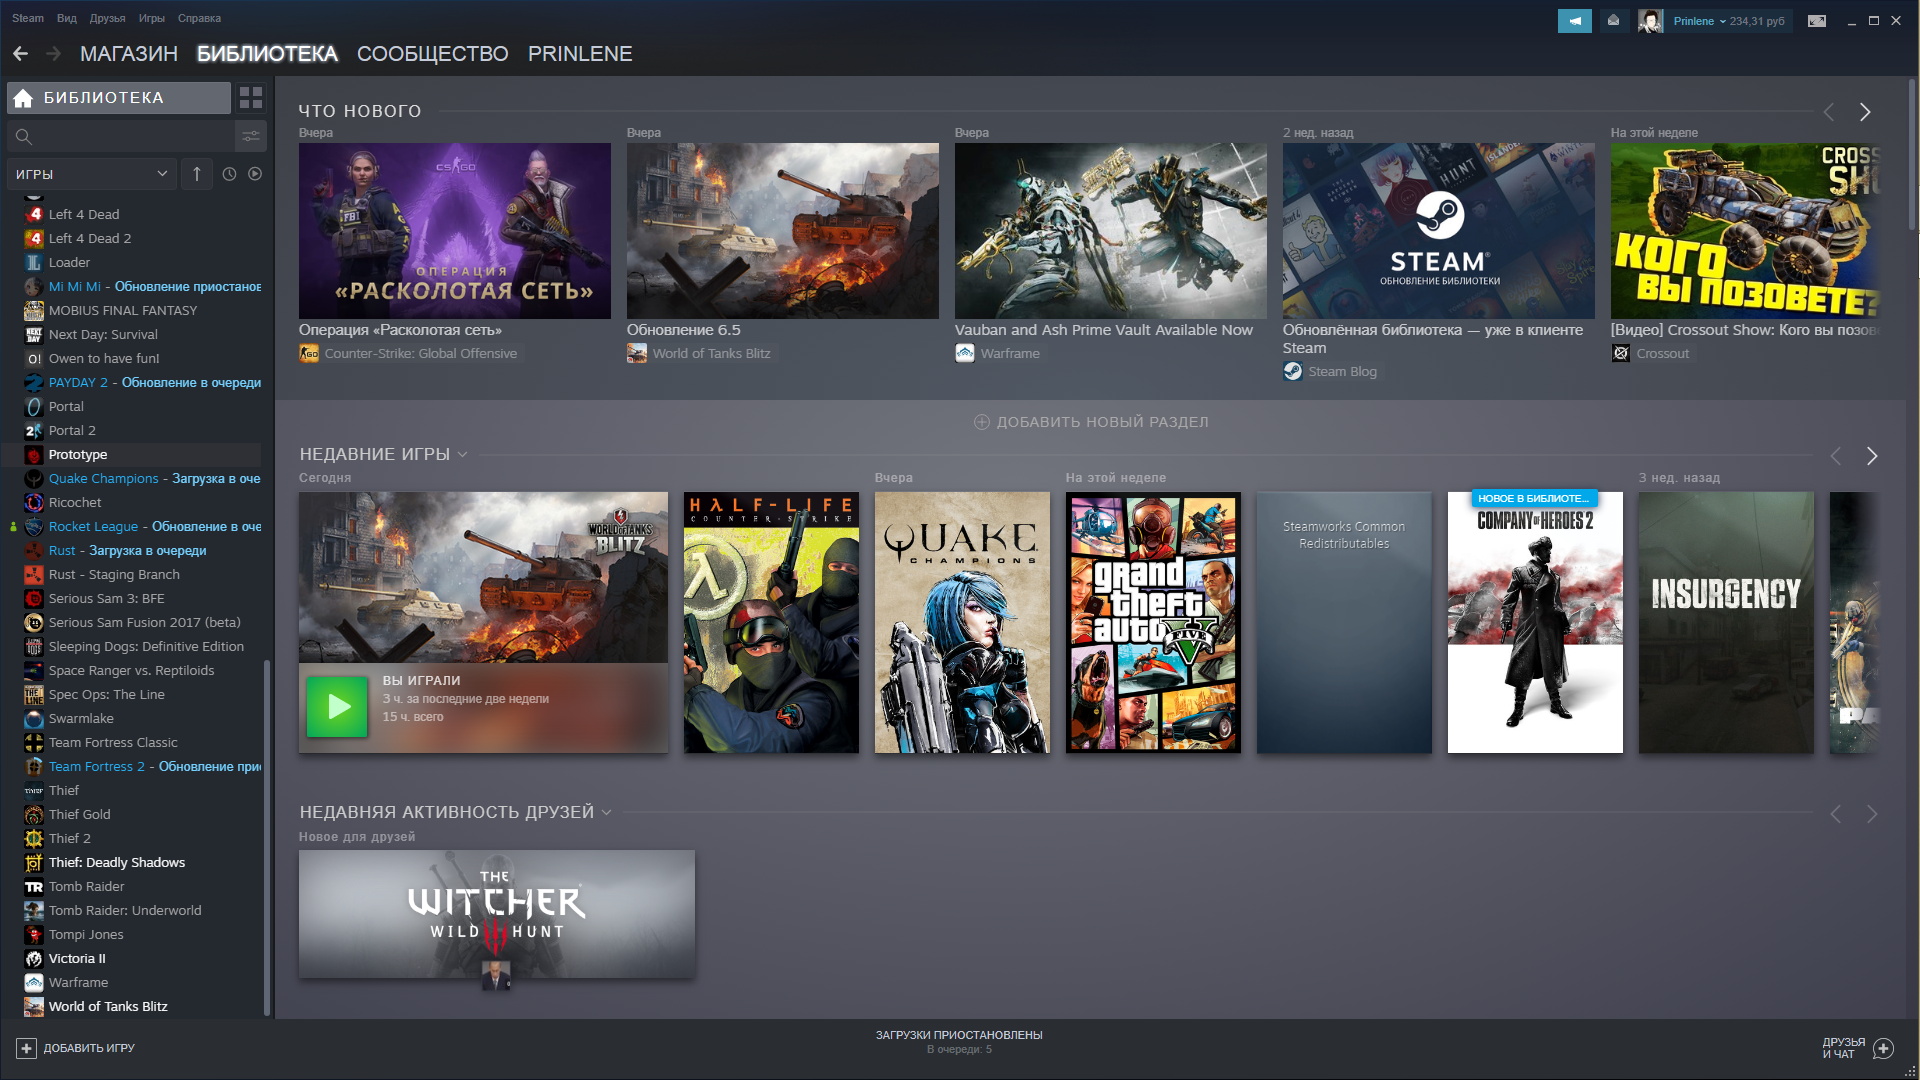Open wallet balance 234,31 руб

click(1757, 21)
